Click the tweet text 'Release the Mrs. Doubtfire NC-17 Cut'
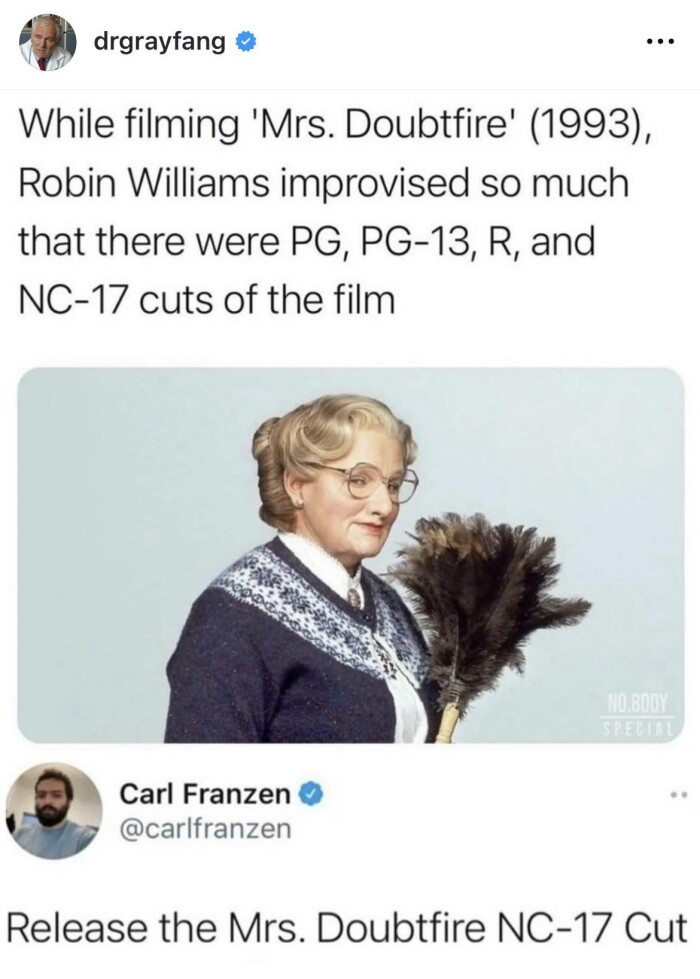The image size is (700, 979). click(348, 928)
